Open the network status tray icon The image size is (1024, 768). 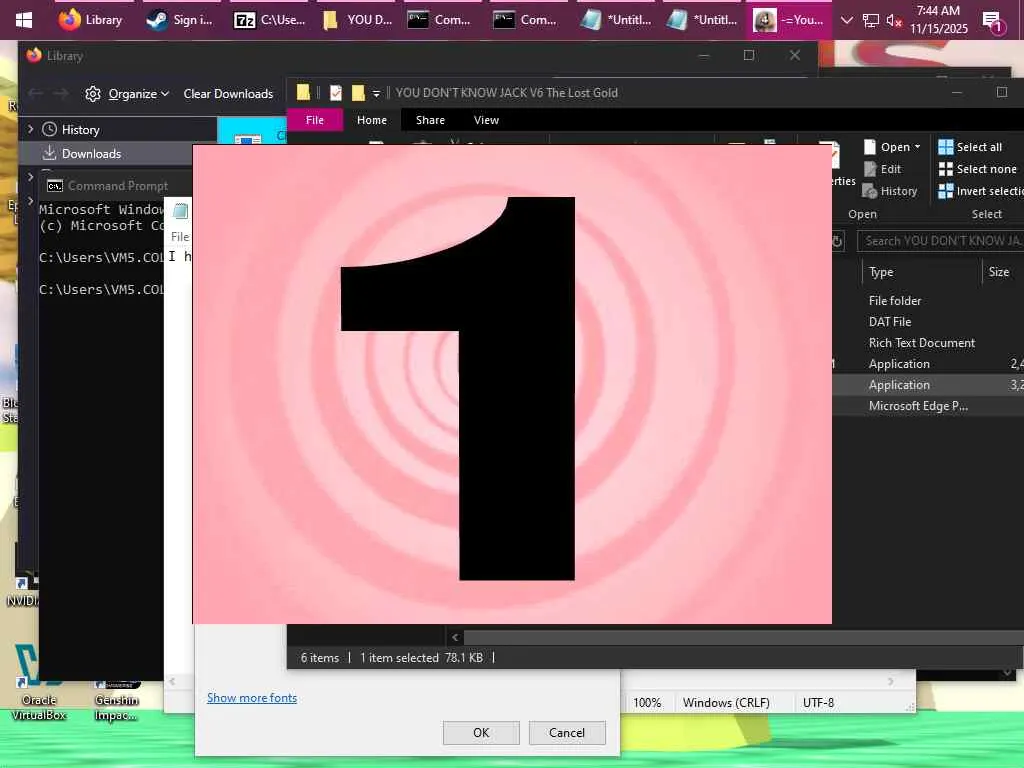point(871,20)
